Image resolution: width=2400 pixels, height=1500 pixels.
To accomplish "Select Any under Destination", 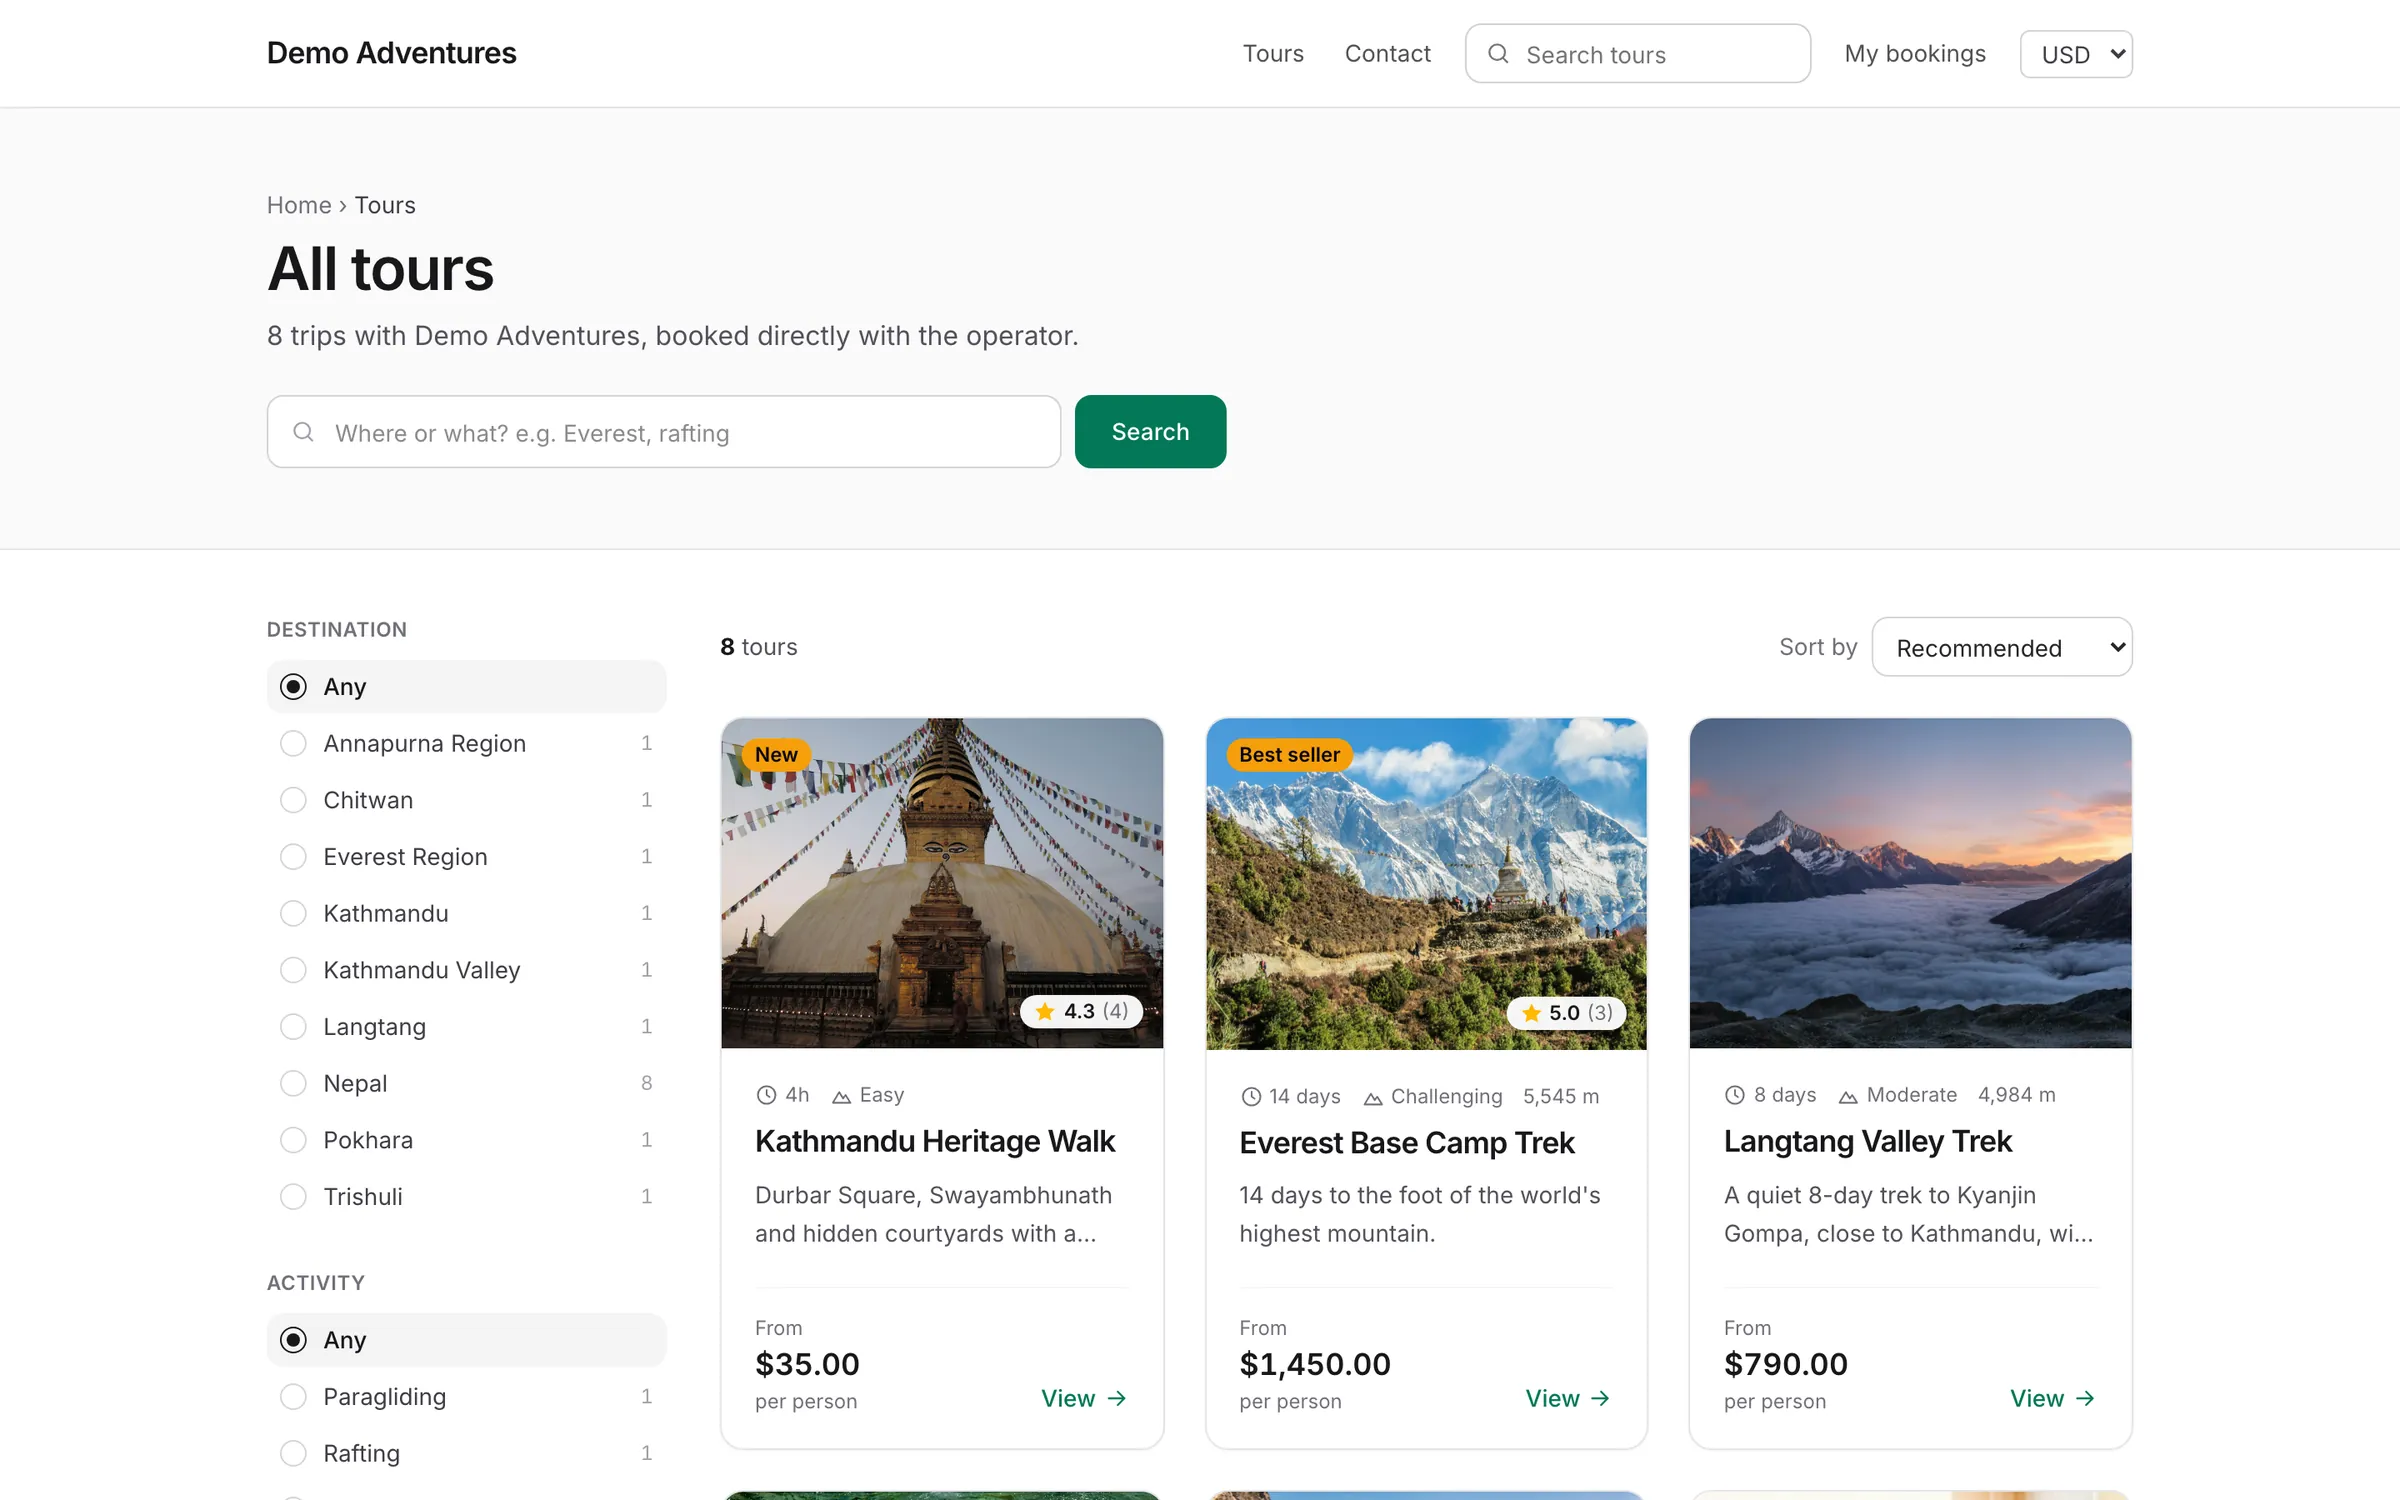I will (x=466, y=687).
